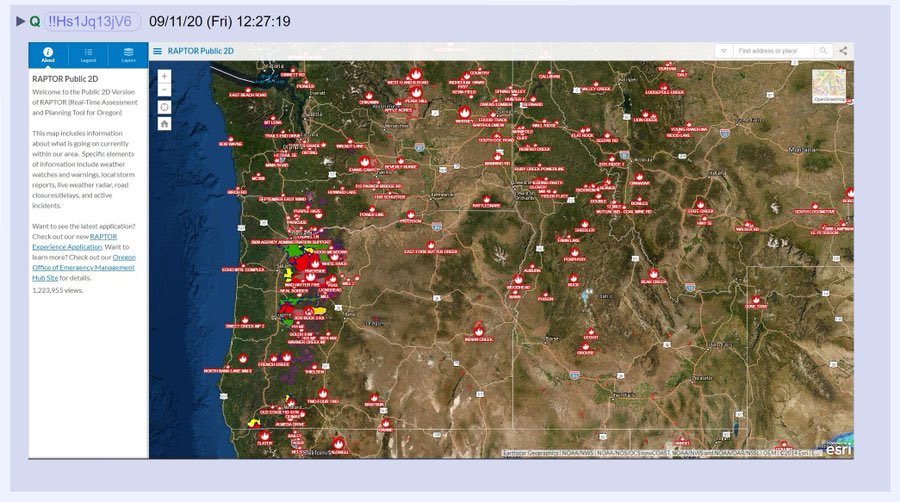
Task: Click the Valley Creek fire label
Action: [x=596, y=89]
